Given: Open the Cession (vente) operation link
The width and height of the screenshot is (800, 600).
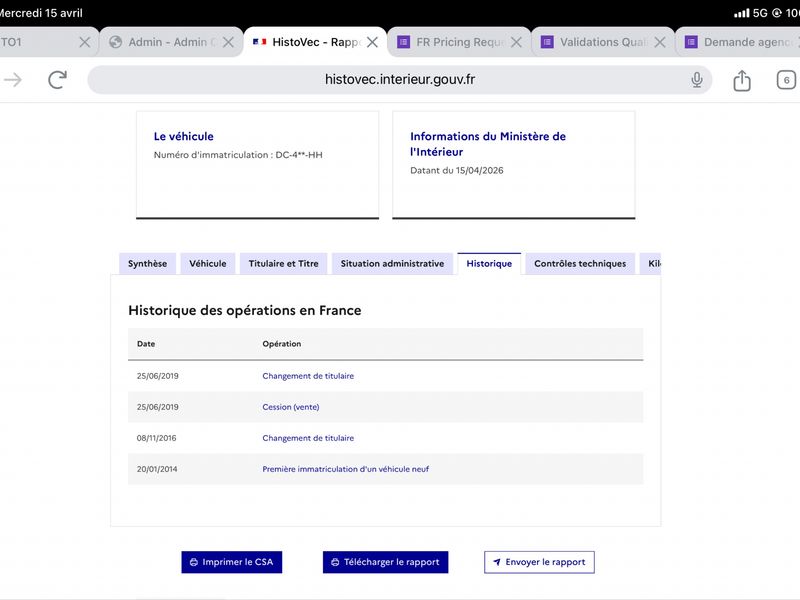Looking at the screenshot, I should tap(291, 407).
